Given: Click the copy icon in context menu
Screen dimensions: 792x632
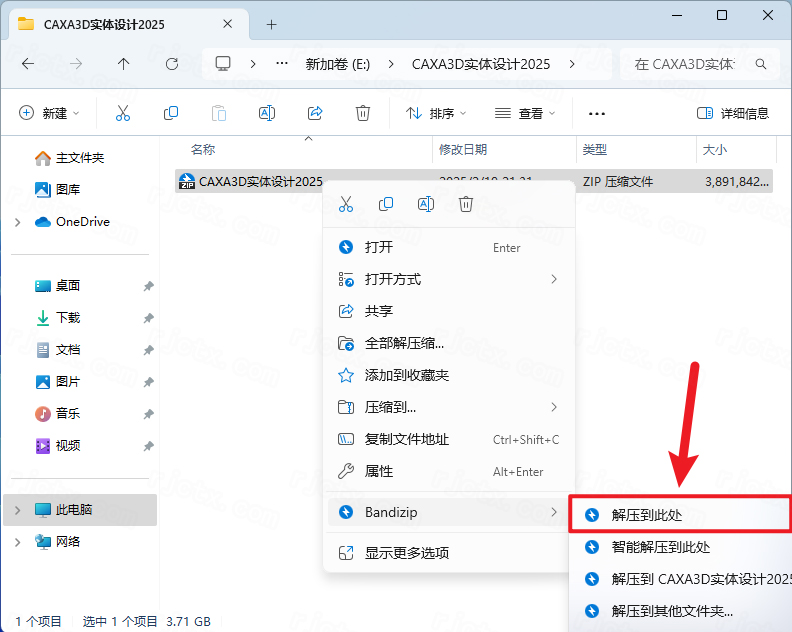Looking at the screenshot, I should (x=386, y=204).
